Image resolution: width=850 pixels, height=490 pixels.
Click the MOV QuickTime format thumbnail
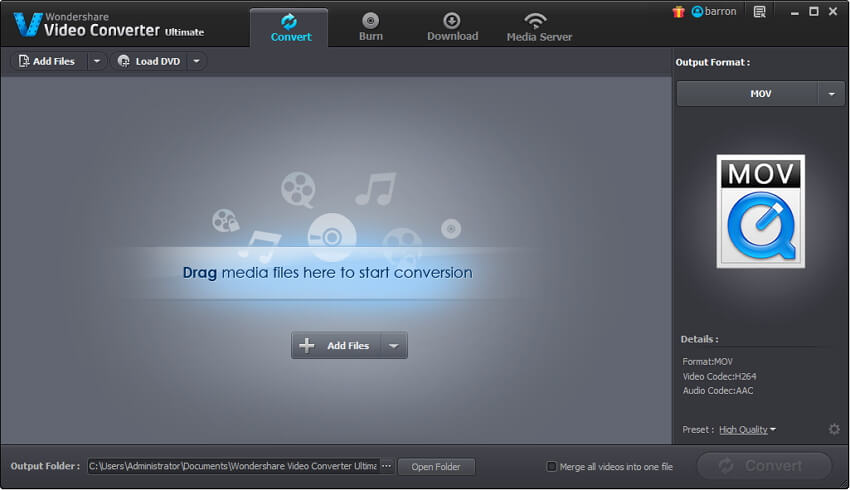(761, 211)
